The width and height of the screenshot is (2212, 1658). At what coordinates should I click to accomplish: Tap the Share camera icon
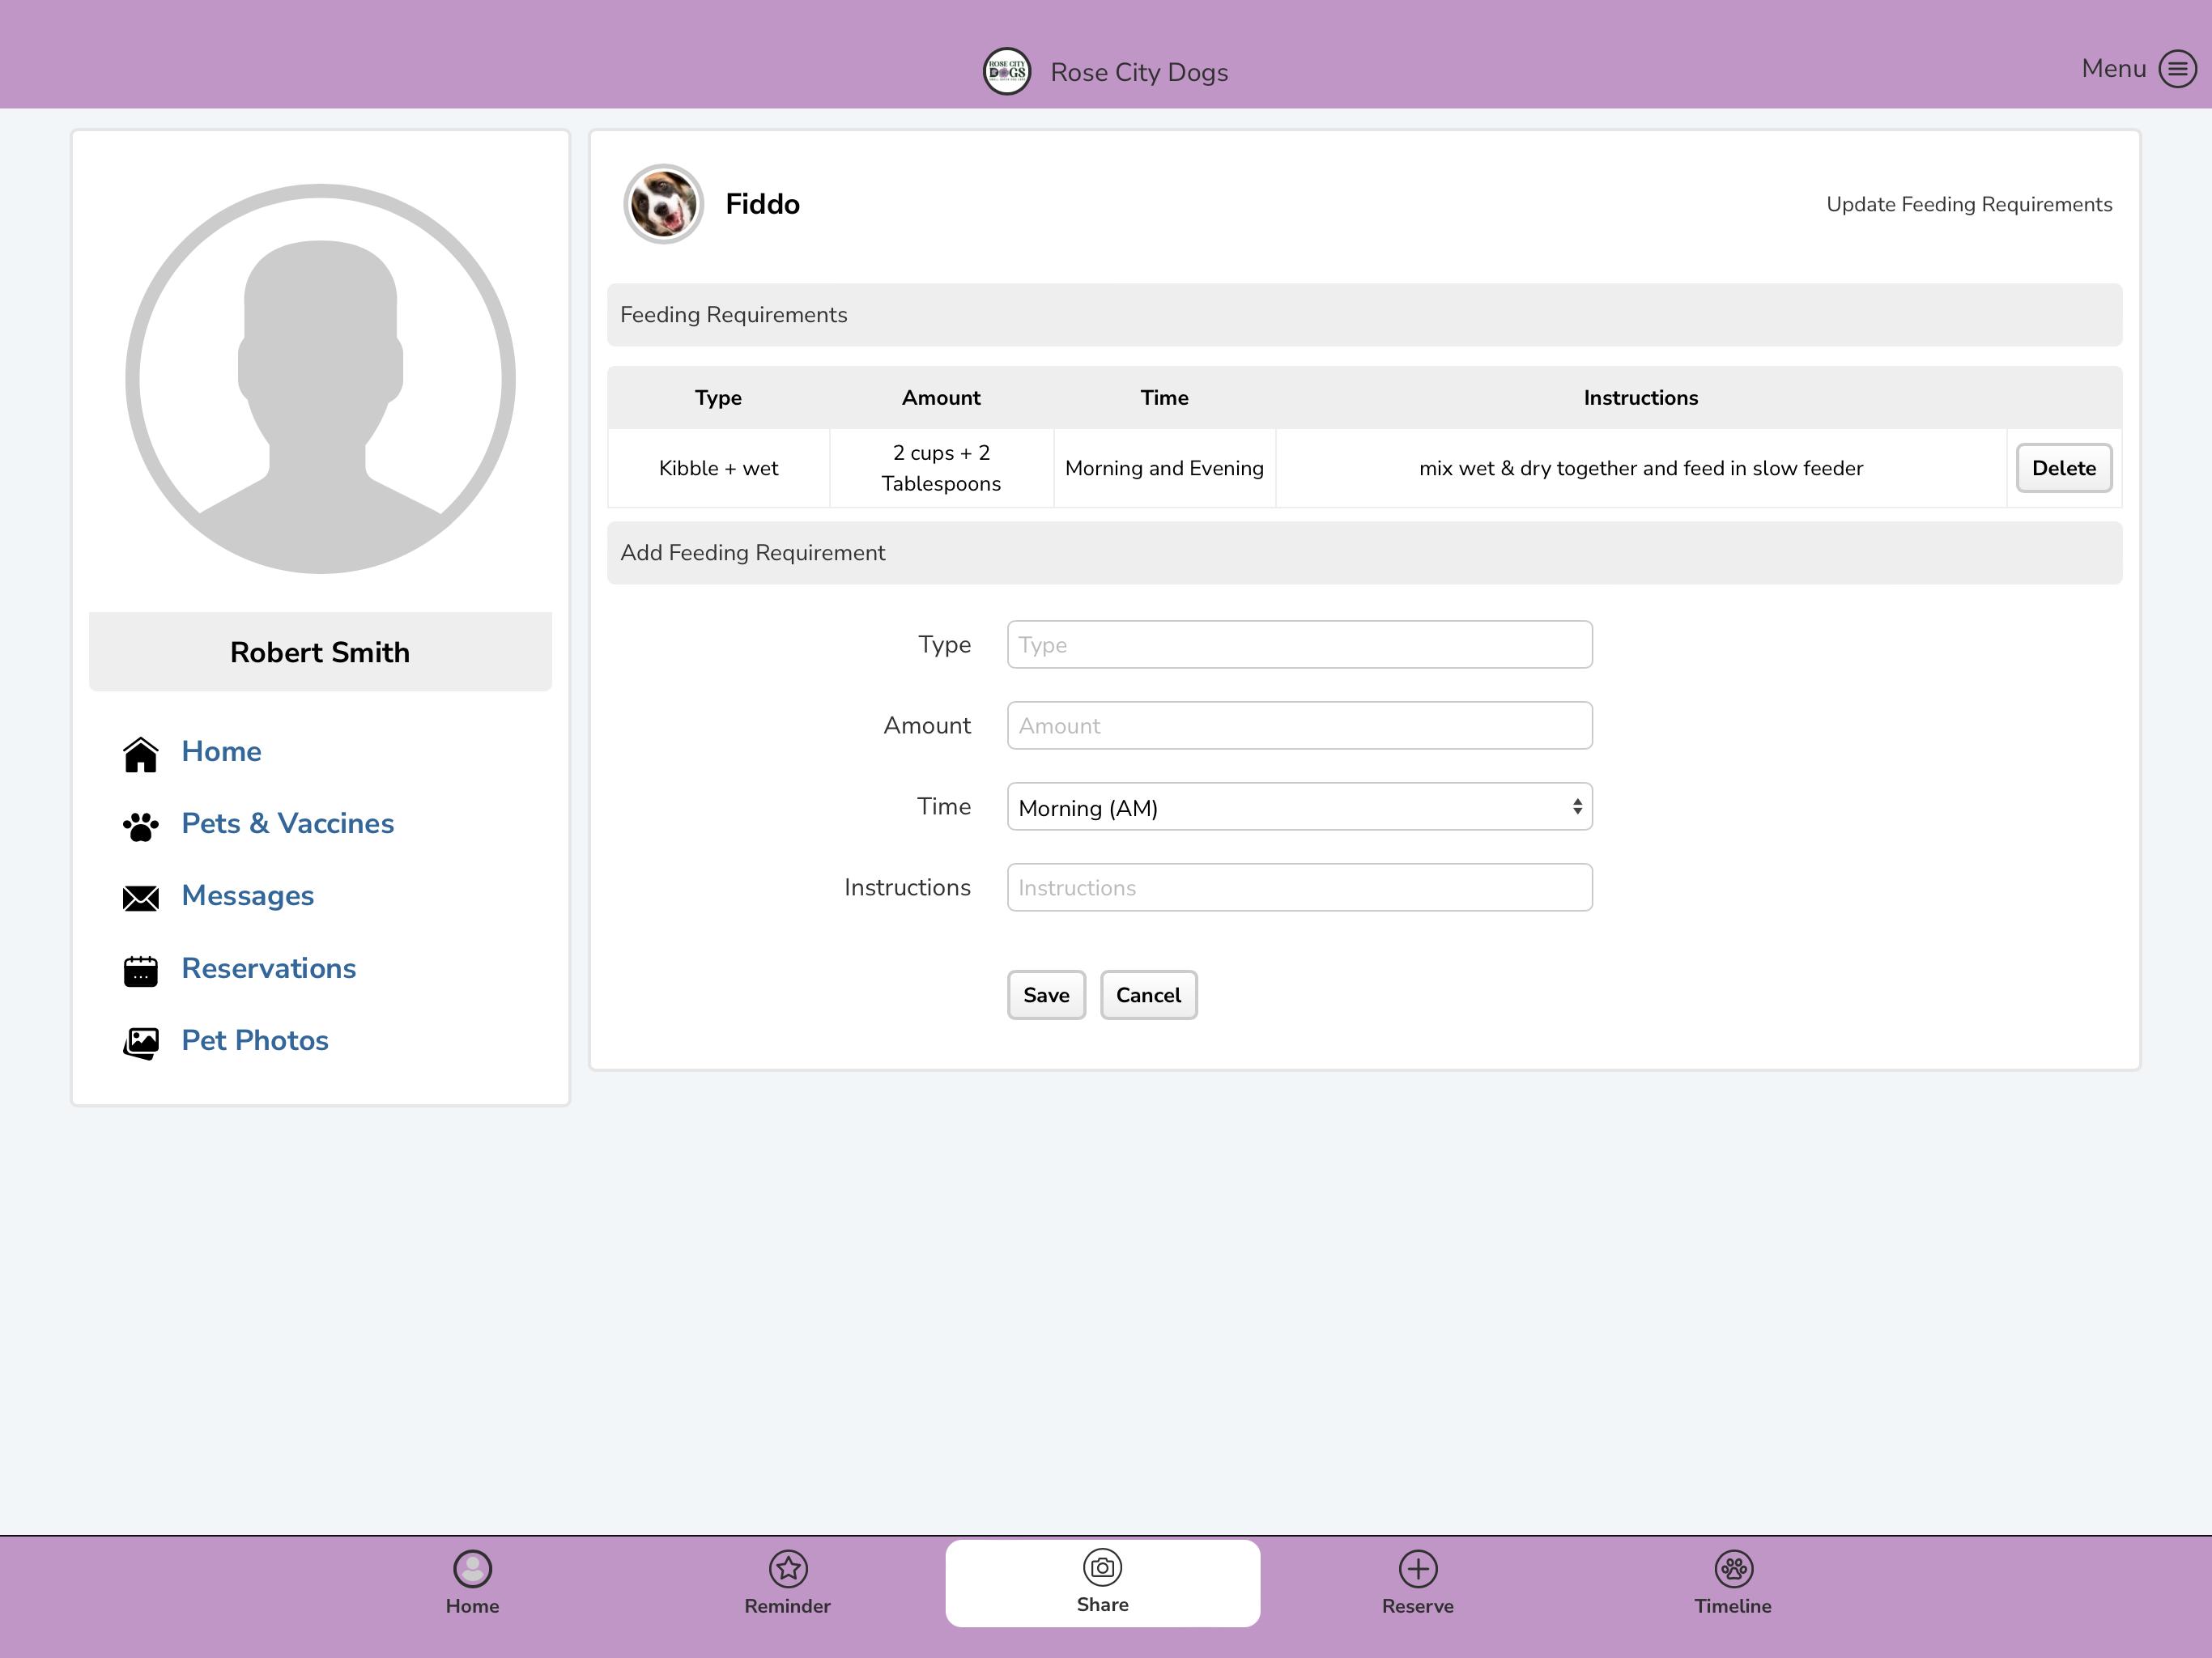(x=1103, y=1567)
